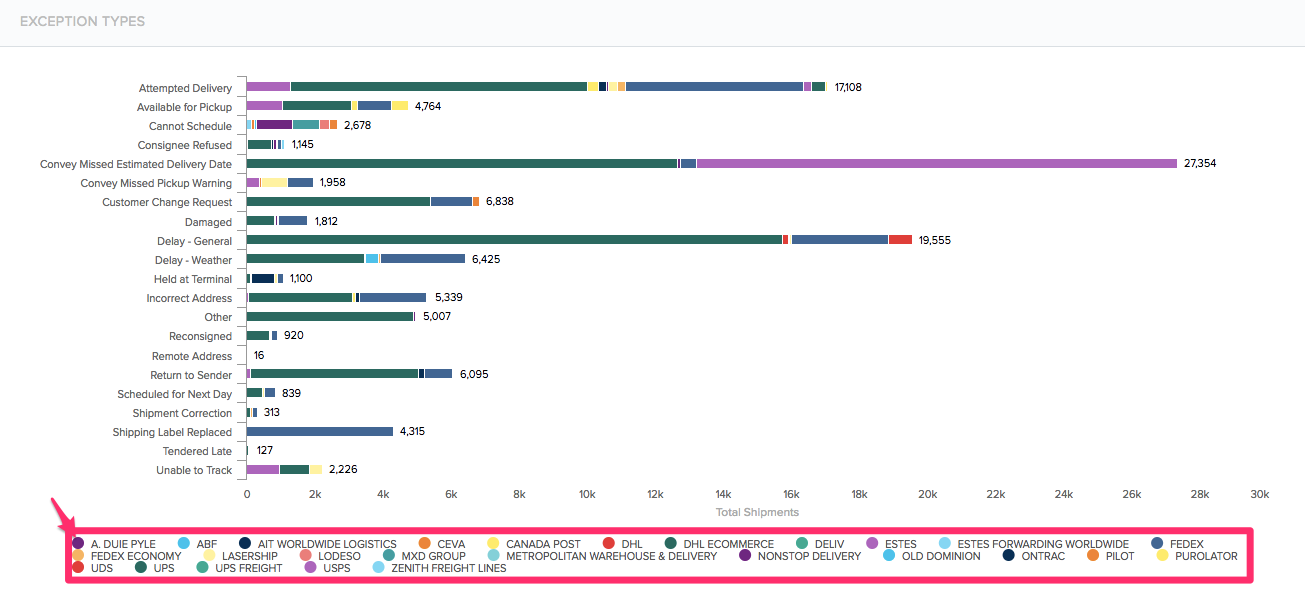Click the Scheduled for Next Day label

click(x=174, y=394)
